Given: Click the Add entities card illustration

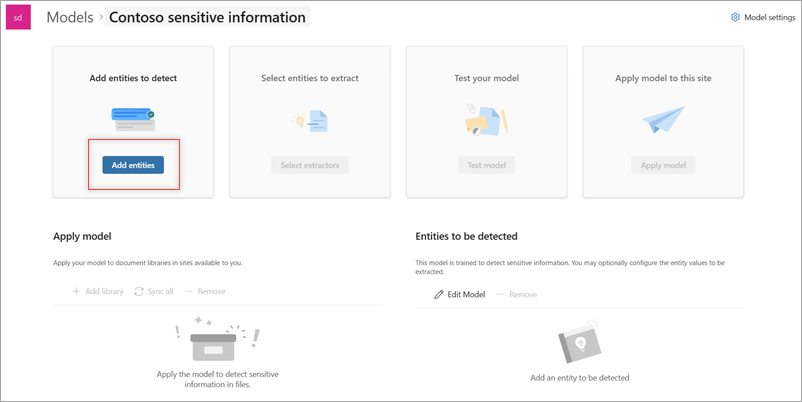Looking at the screenshot, I should tap(133, 120).
